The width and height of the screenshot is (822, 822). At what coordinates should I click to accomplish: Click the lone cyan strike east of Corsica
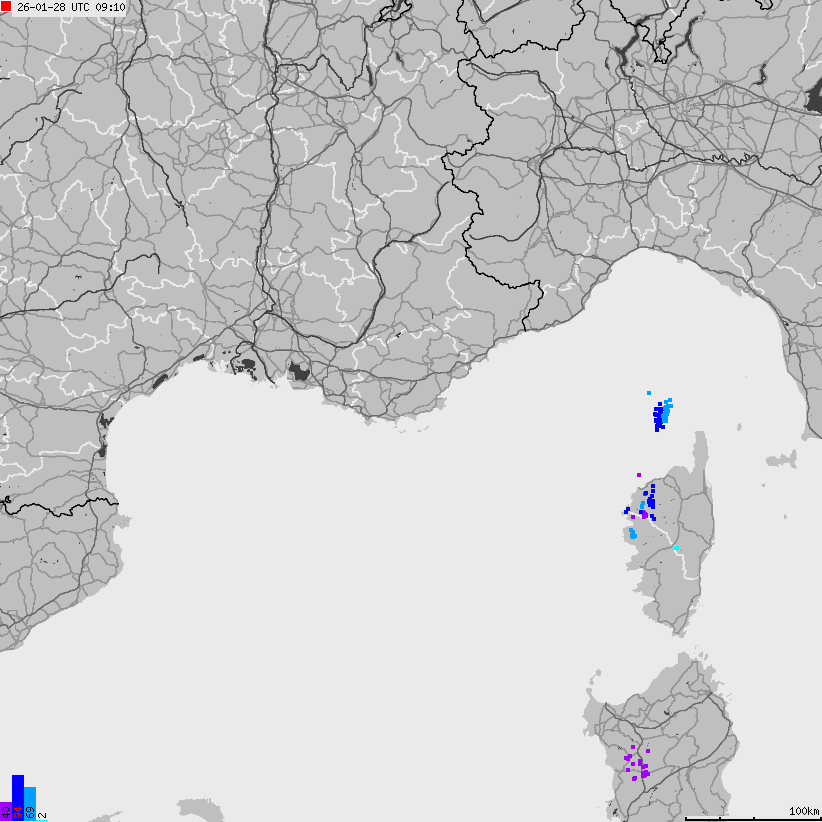click(677, 548)
